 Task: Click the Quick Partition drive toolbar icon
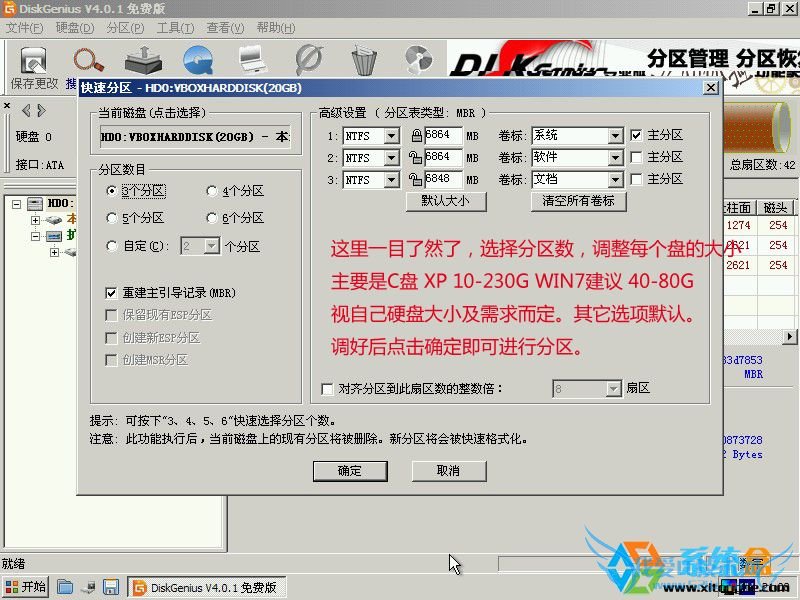[x=143, y=60]
